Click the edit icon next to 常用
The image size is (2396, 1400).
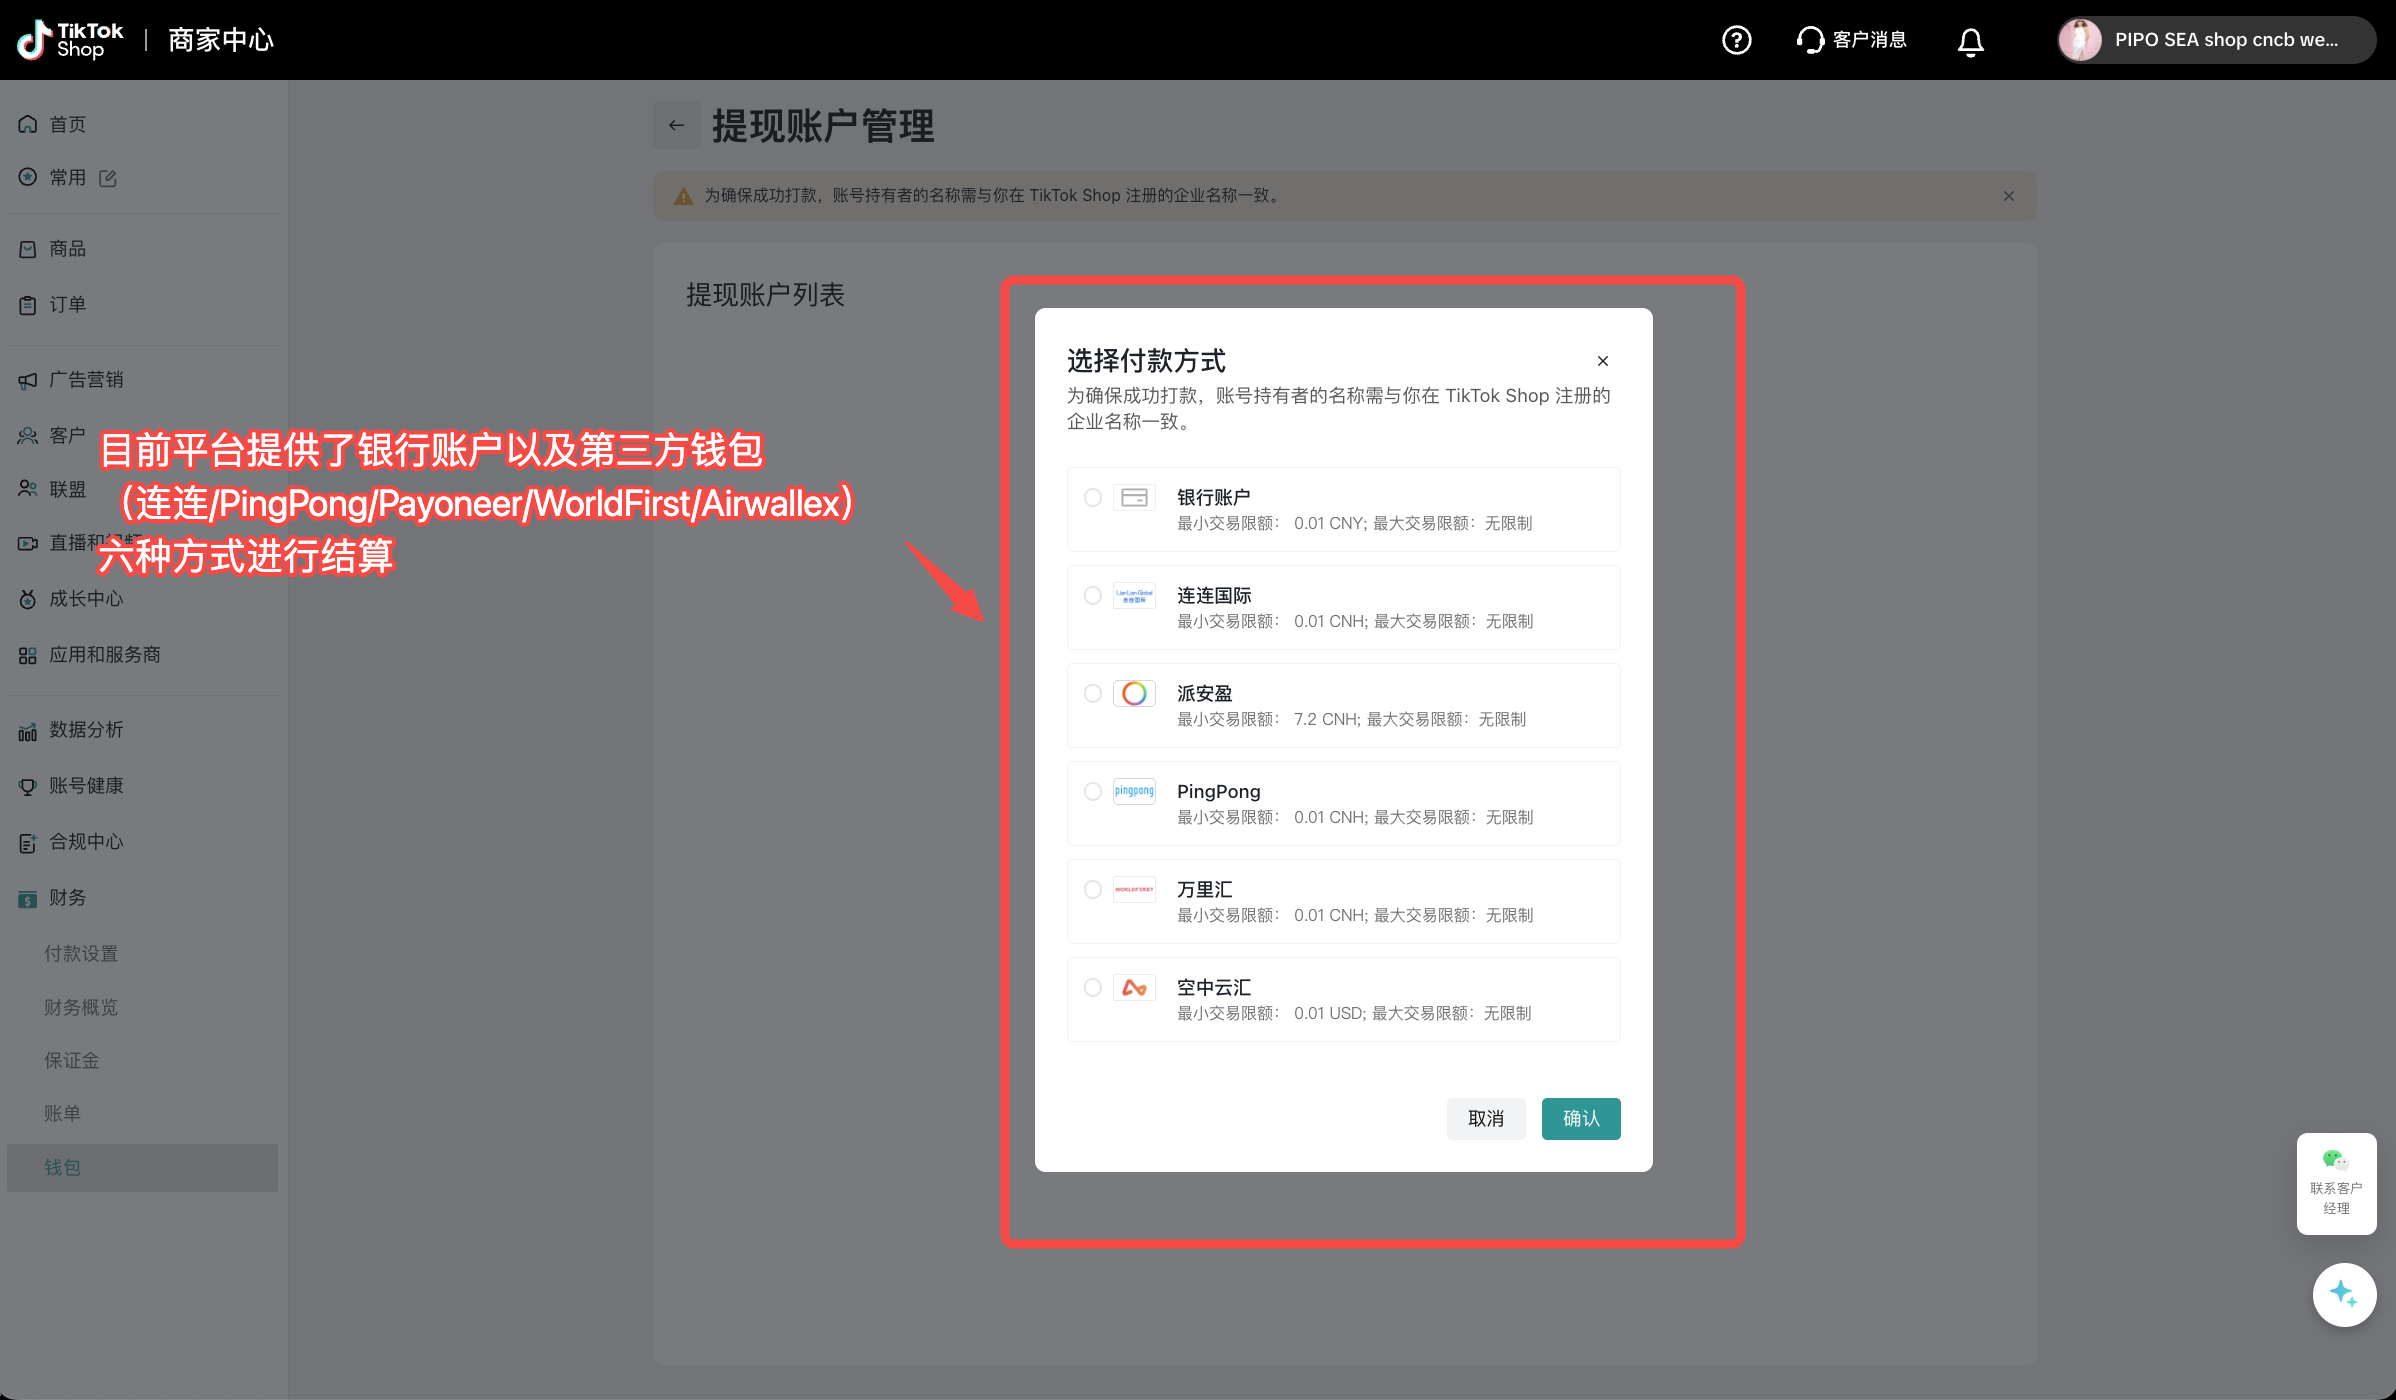tap(108, 178)
